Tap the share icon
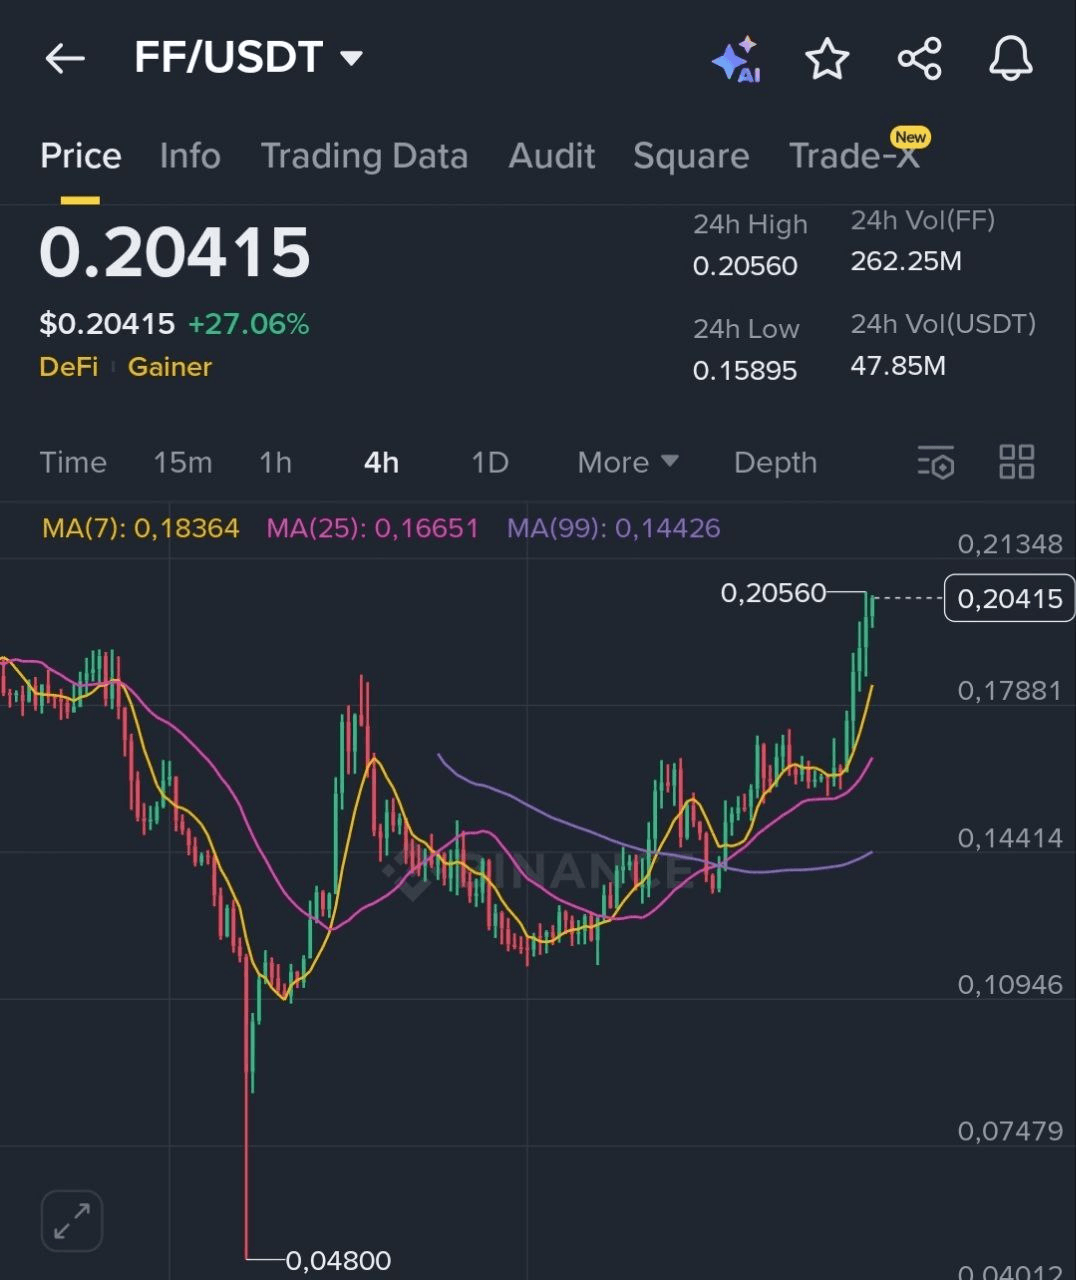Viewport: 1076px width, 1280px height. [919, 59]
